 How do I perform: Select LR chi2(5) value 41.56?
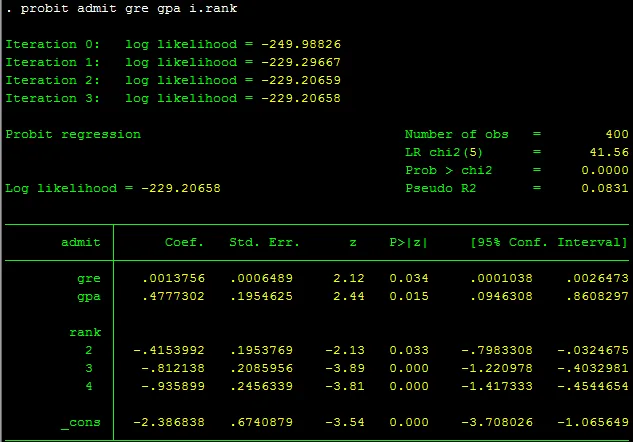[609, 152]
